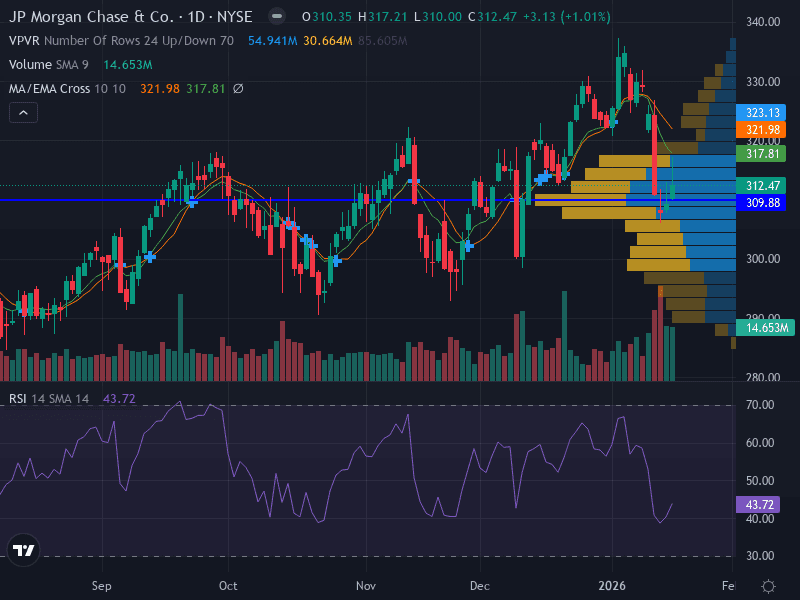Click the 2026 label on time axis
800x600 pixels.
[x=612, y=586]
